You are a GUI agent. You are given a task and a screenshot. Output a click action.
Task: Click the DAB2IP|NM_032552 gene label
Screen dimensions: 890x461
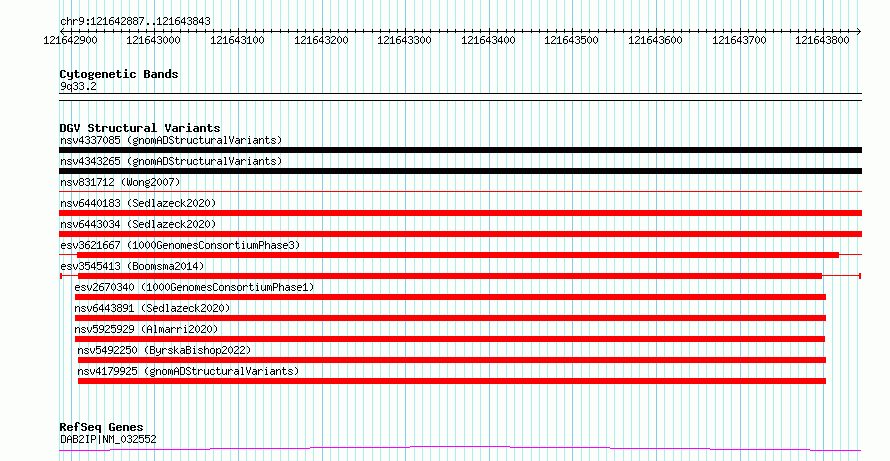108,439
